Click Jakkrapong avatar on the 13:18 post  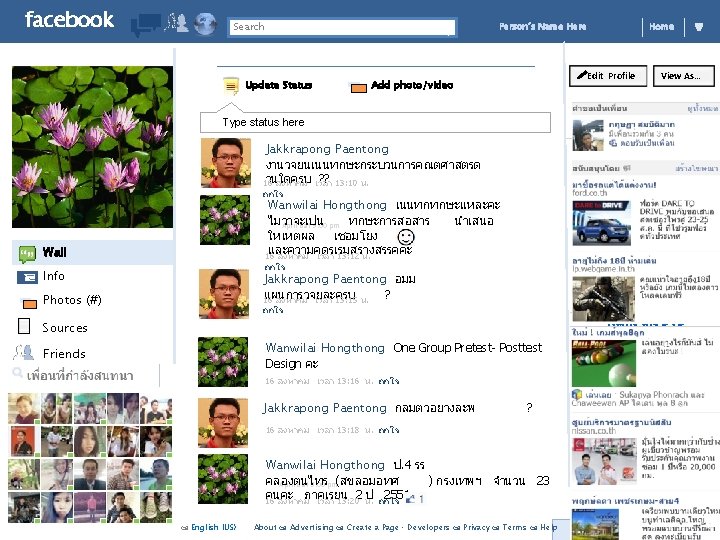[223, 423]
